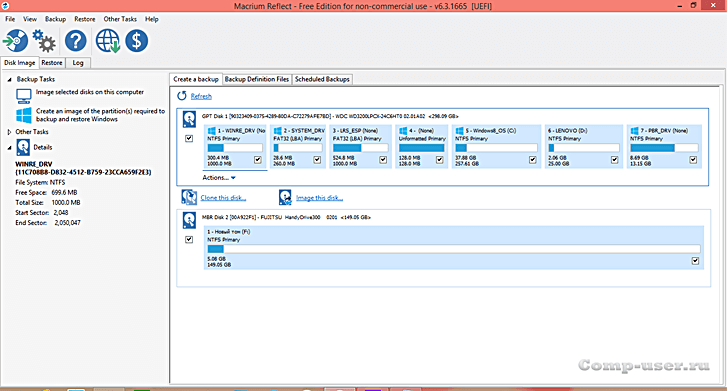Select the Scheduled Backups tab
This screenshot has height=391, width=728.
(322, 79)
